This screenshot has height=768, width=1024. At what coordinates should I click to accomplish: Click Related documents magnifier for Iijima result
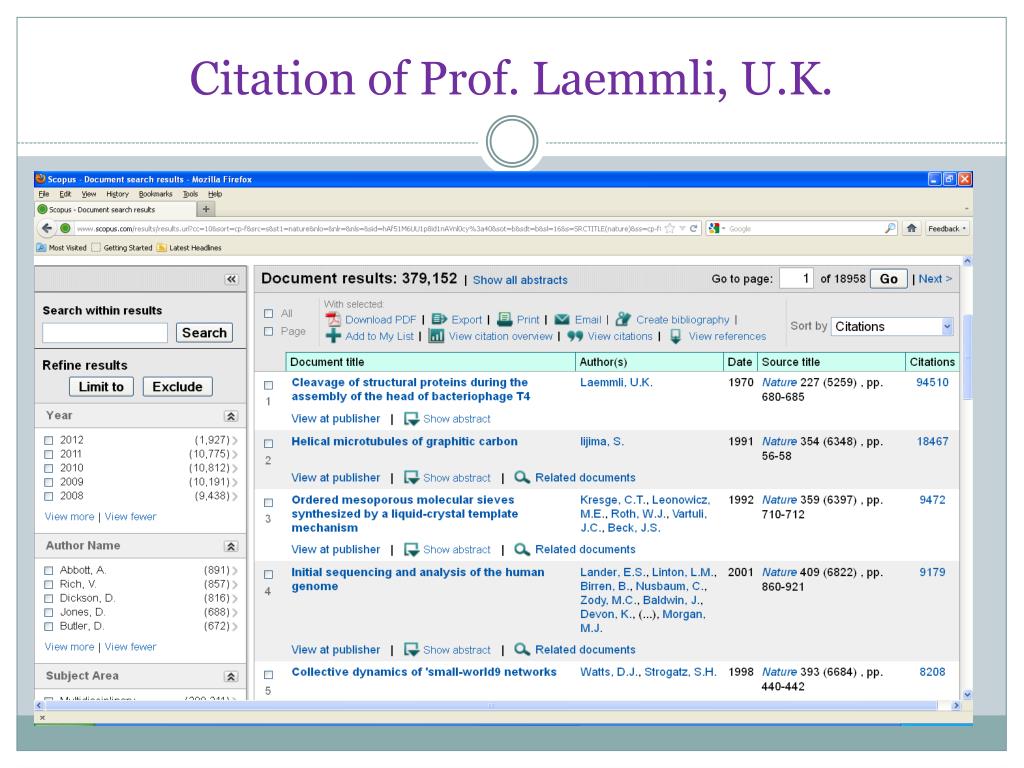[521, 477]
